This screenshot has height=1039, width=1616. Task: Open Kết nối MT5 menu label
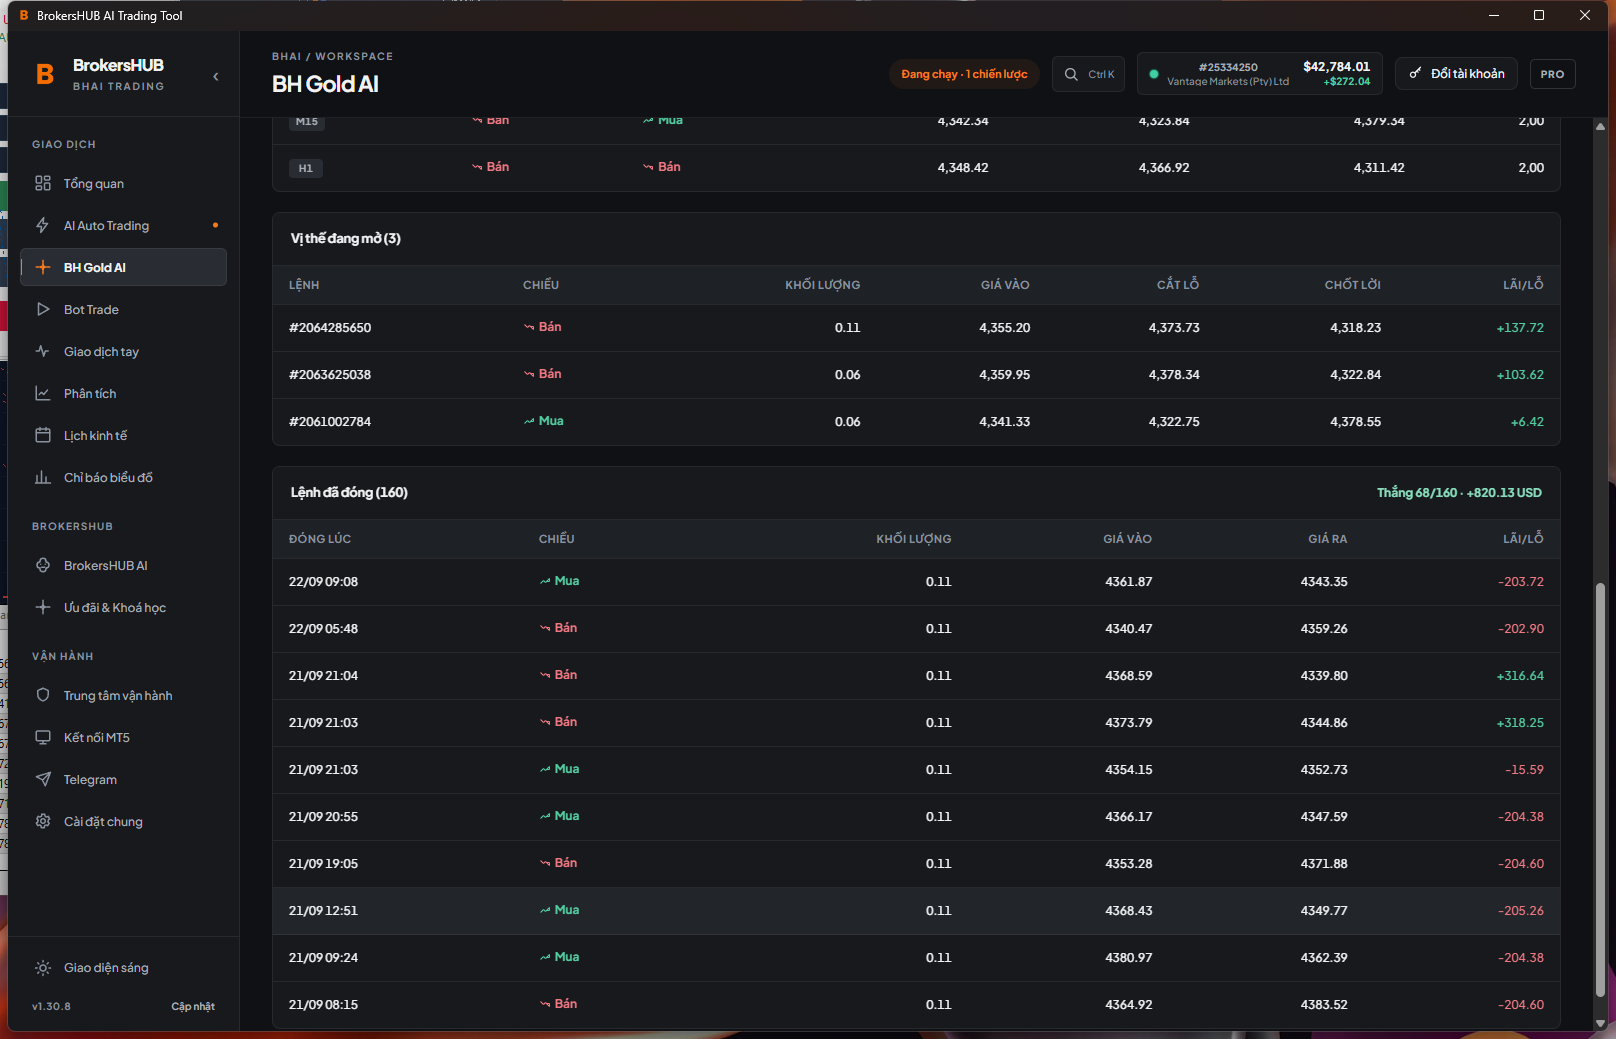(97, 738)
